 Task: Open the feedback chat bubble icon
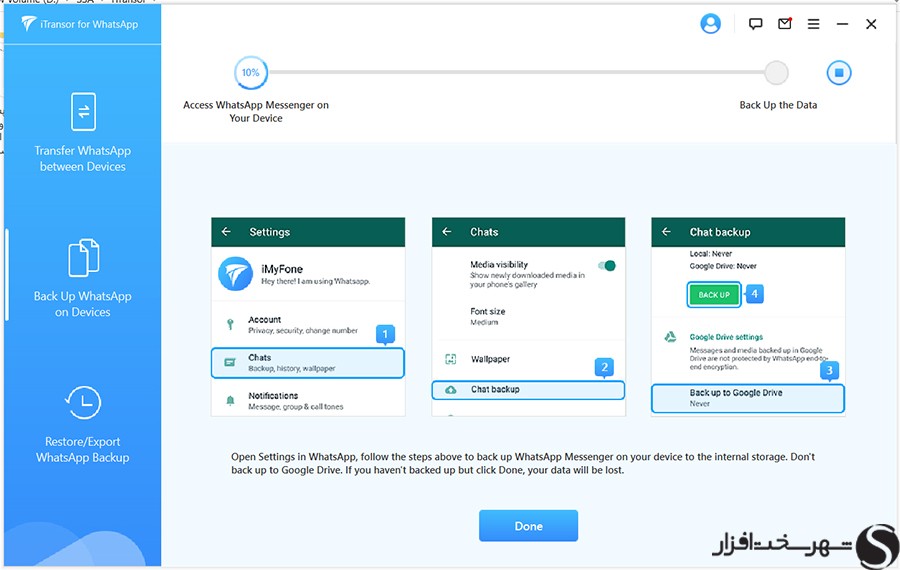[x=755, y=24]
